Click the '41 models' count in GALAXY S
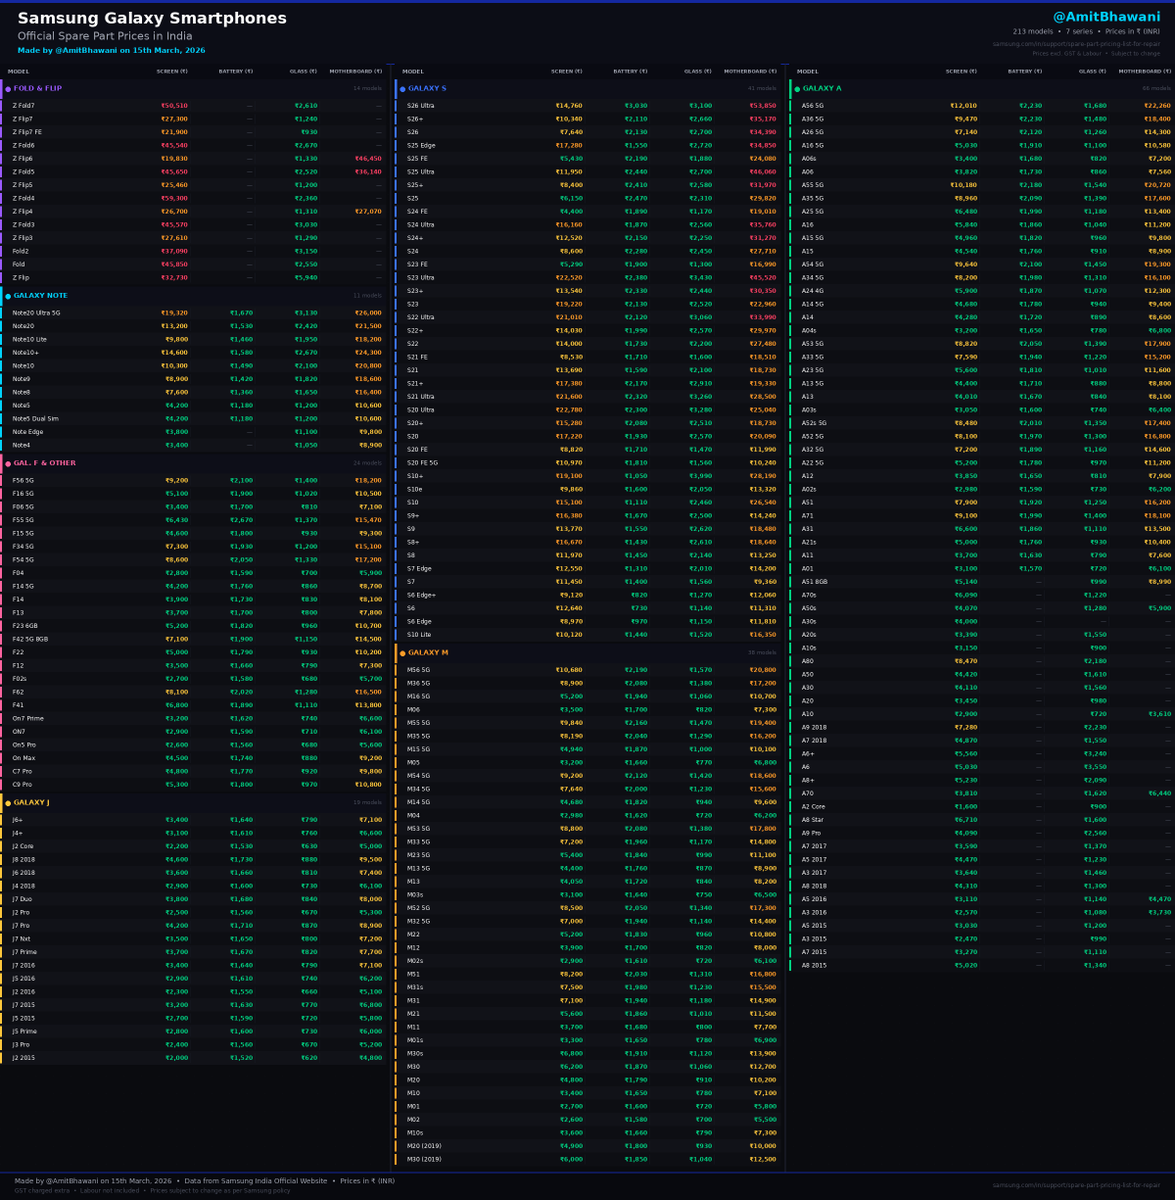Image resolution: width=1175 pixels, height=1200 pixels. click(x=763, y=89)
